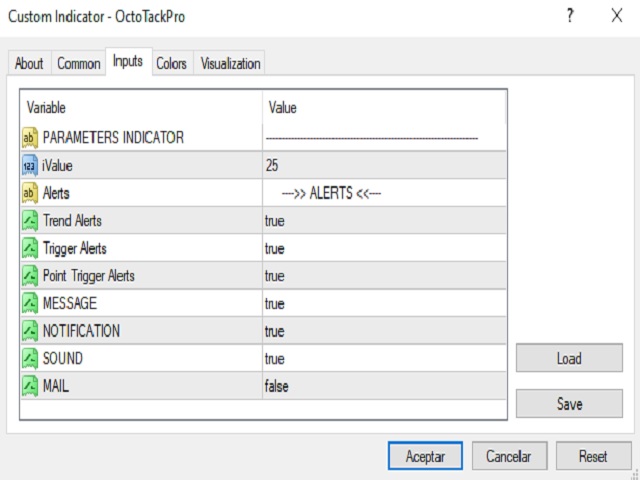Click the boolean icon beside SOUND
The height and width of the screenshot is (480, 640).
coord(30,358)
